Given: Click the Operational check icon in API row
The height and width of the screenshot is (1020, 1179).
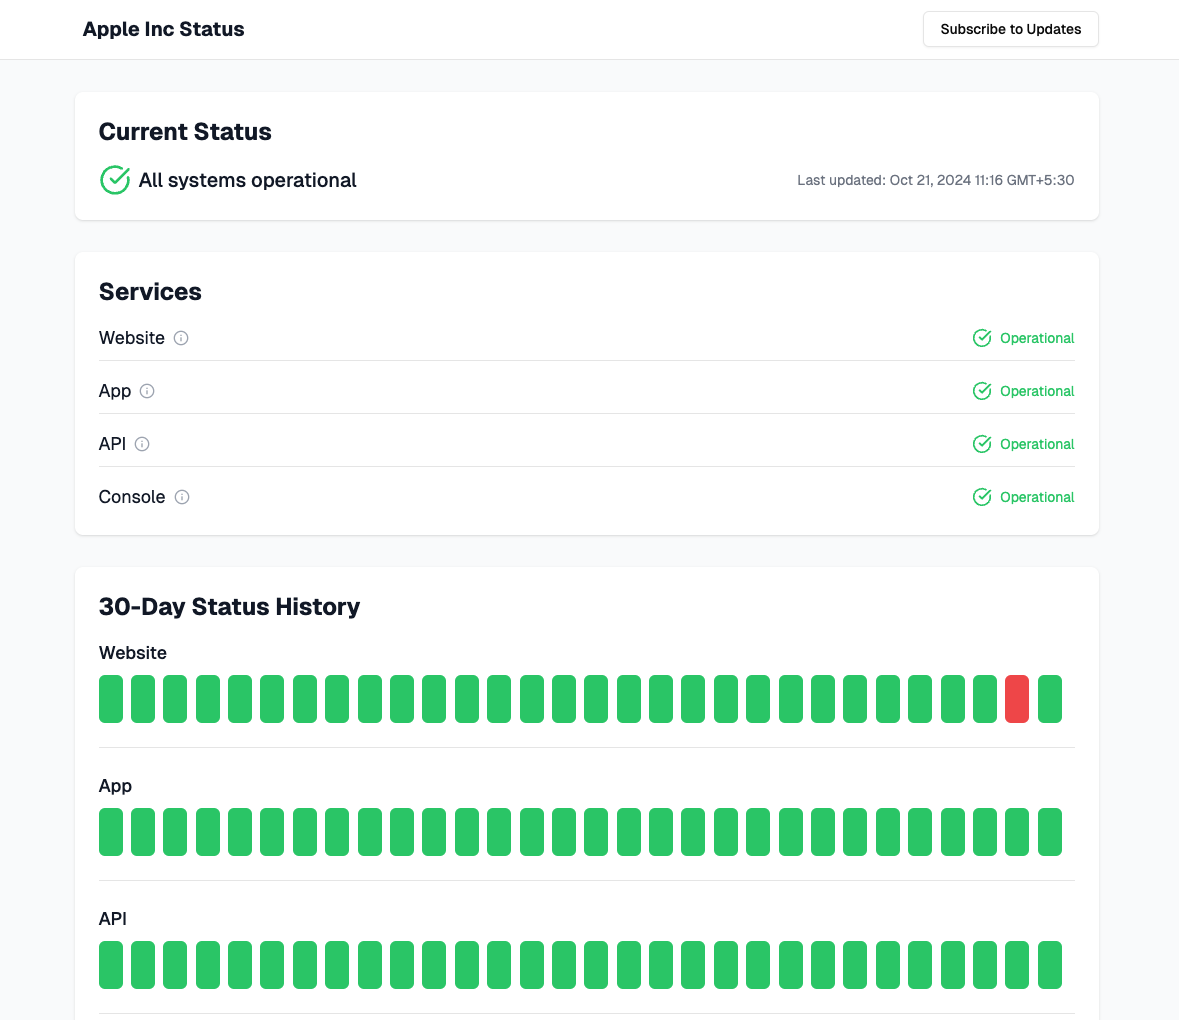Looking at the screenshot, I should 982,444.
